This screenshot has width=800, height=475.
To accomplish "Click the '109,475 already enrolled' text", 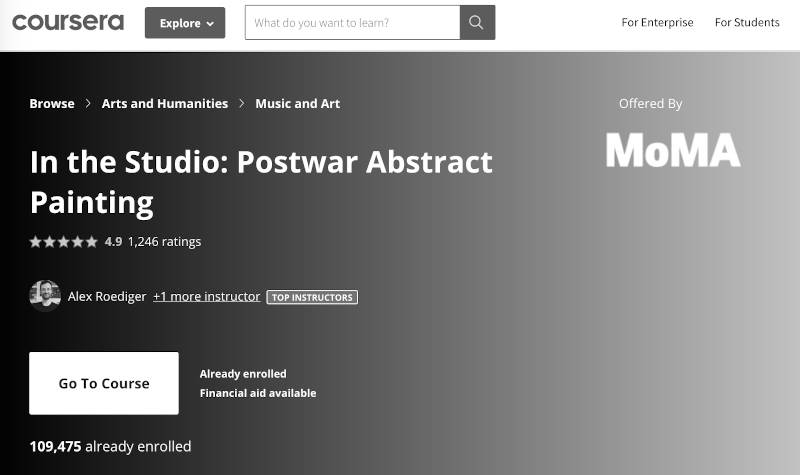I will tap(110, 446).
